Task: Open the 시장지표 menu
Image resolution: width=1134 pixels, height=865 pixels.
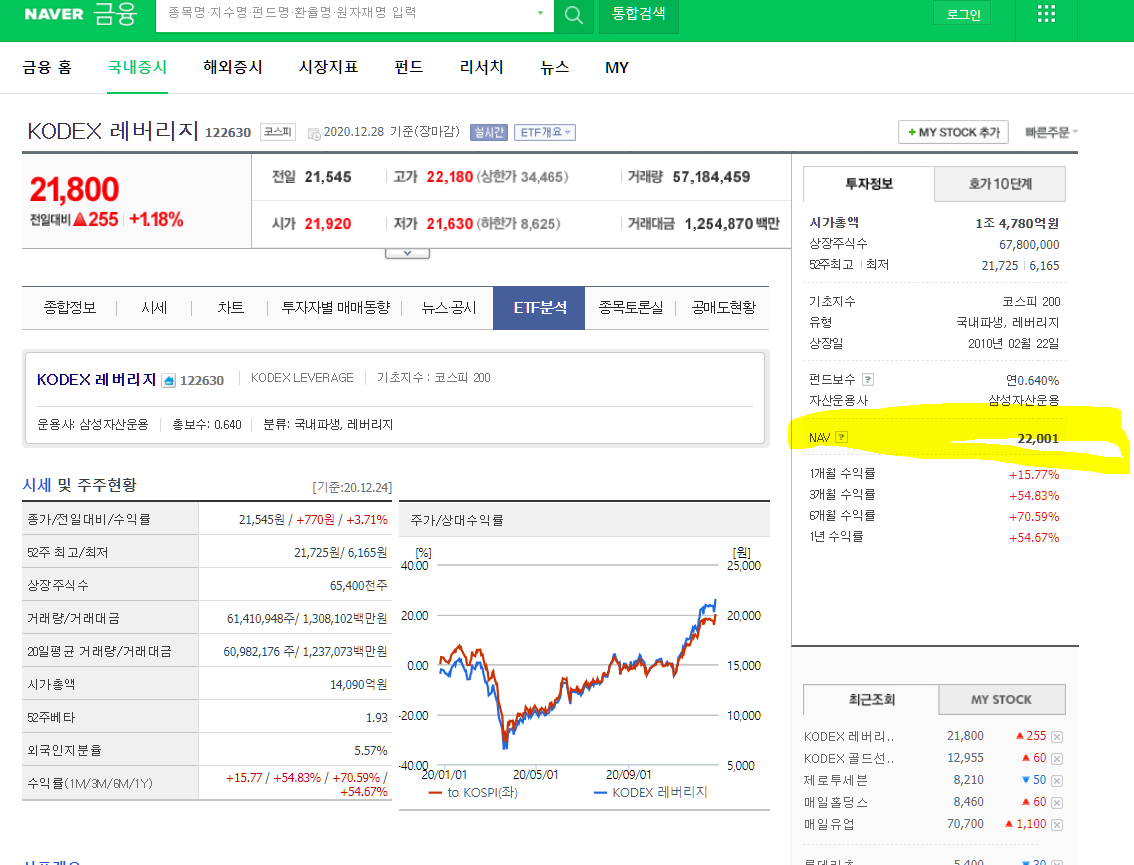Action: click(x=328, y=67)
